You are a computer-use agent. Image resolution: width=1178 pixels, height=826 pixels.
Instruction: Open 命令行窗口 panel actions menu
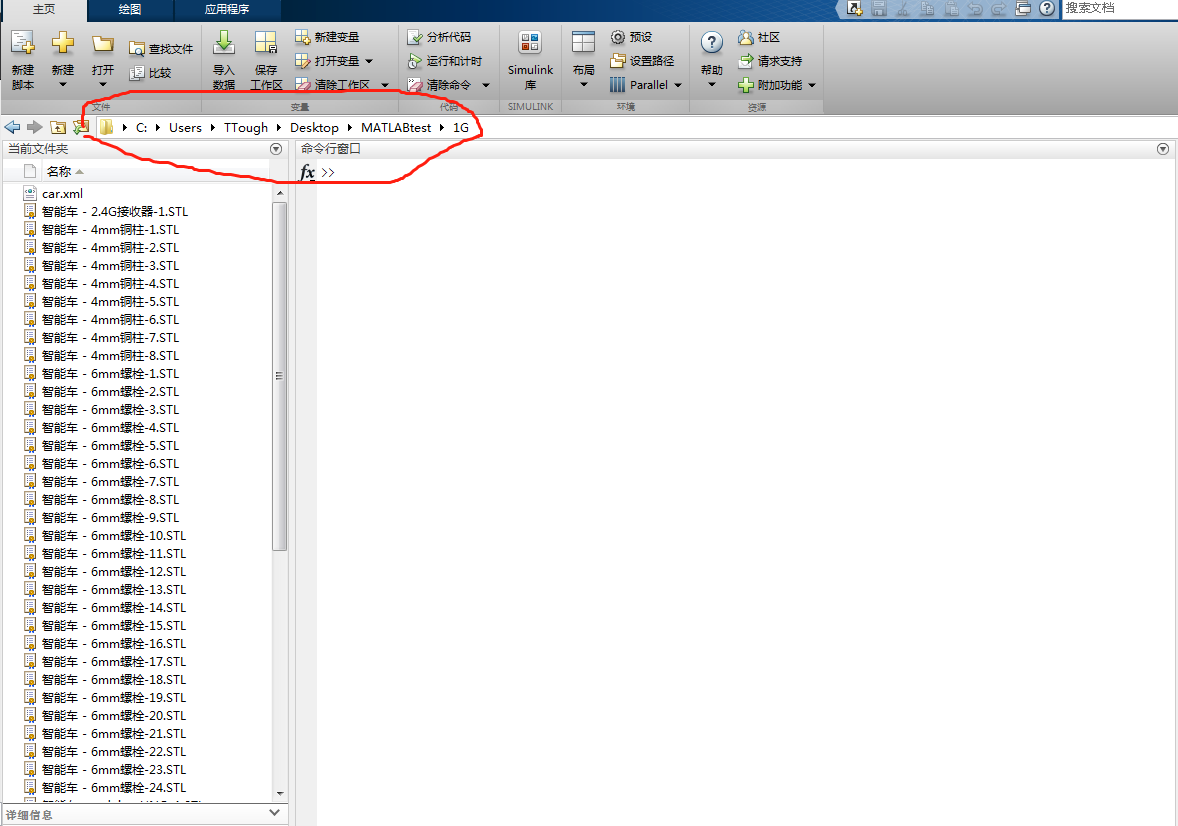tap(1163, 149)
